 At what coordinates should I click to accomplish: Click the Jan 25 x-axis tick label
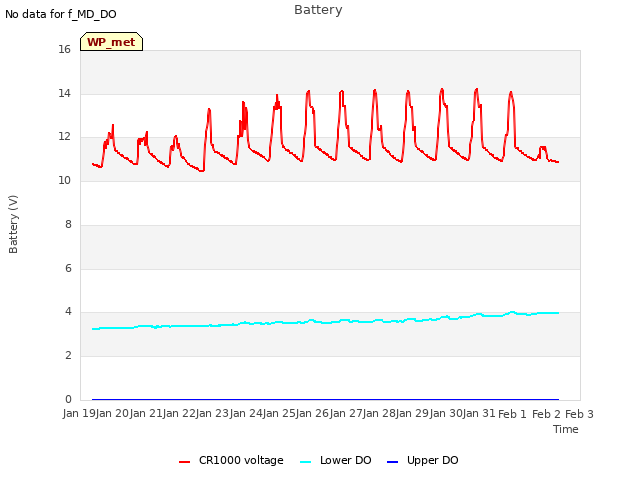click(280, 413)
